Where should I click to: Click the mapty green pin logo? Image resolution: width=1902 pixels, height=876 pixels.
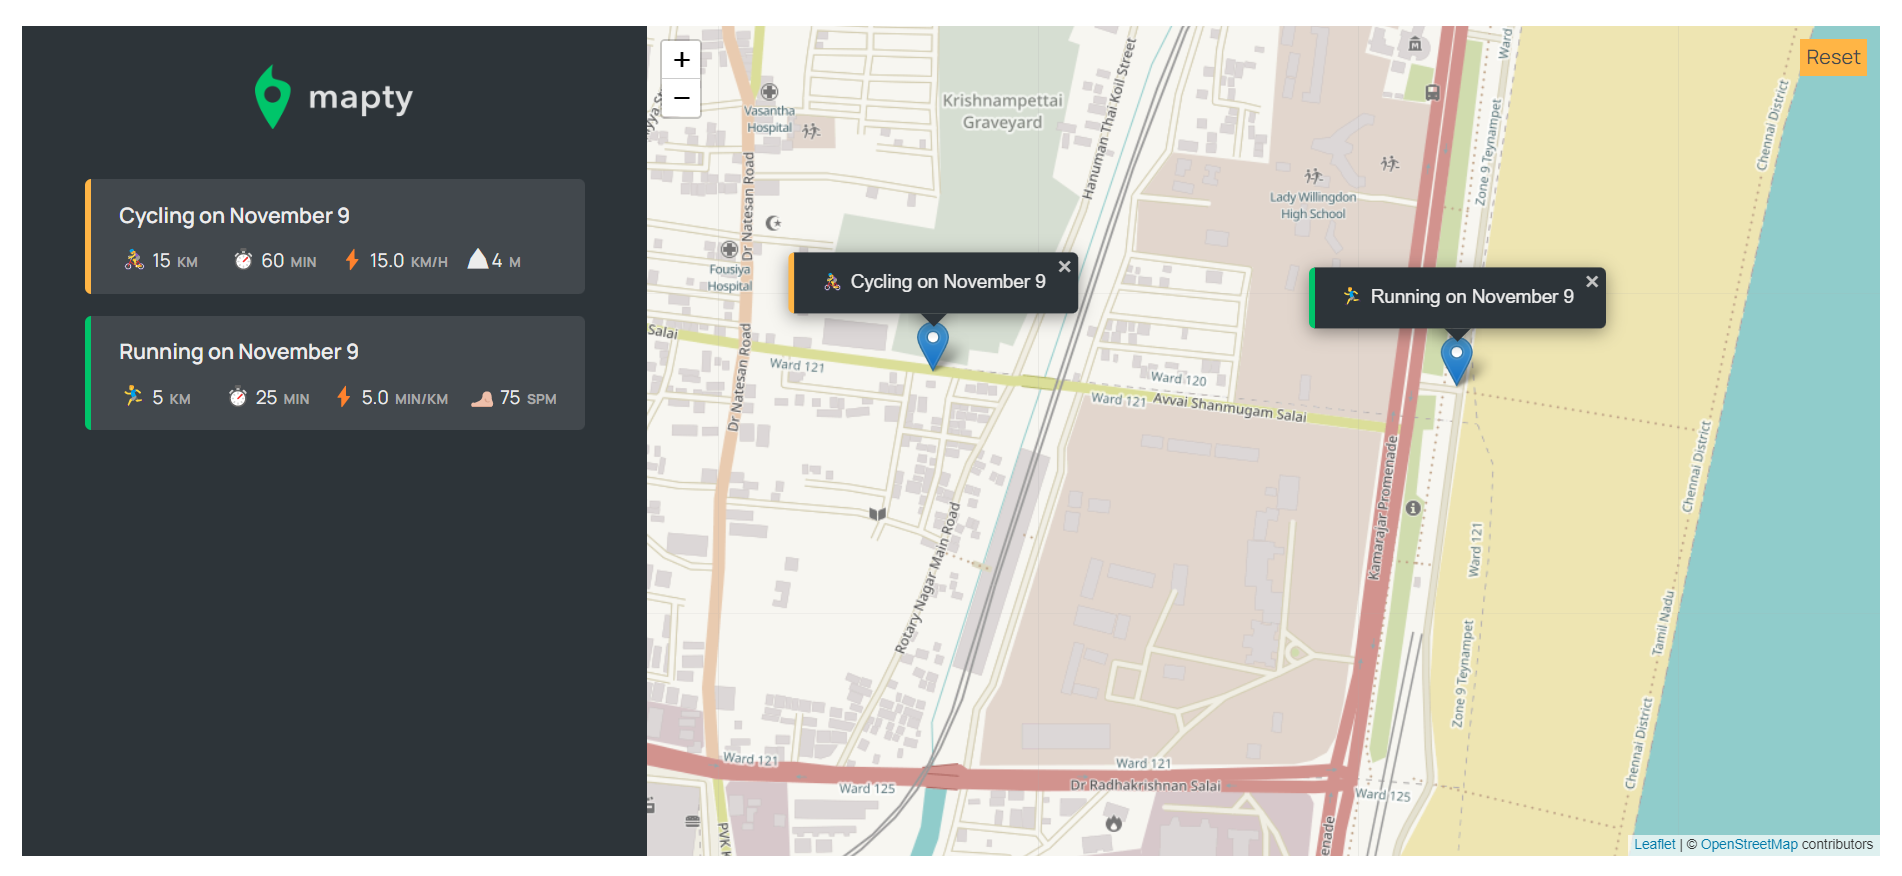272,97
